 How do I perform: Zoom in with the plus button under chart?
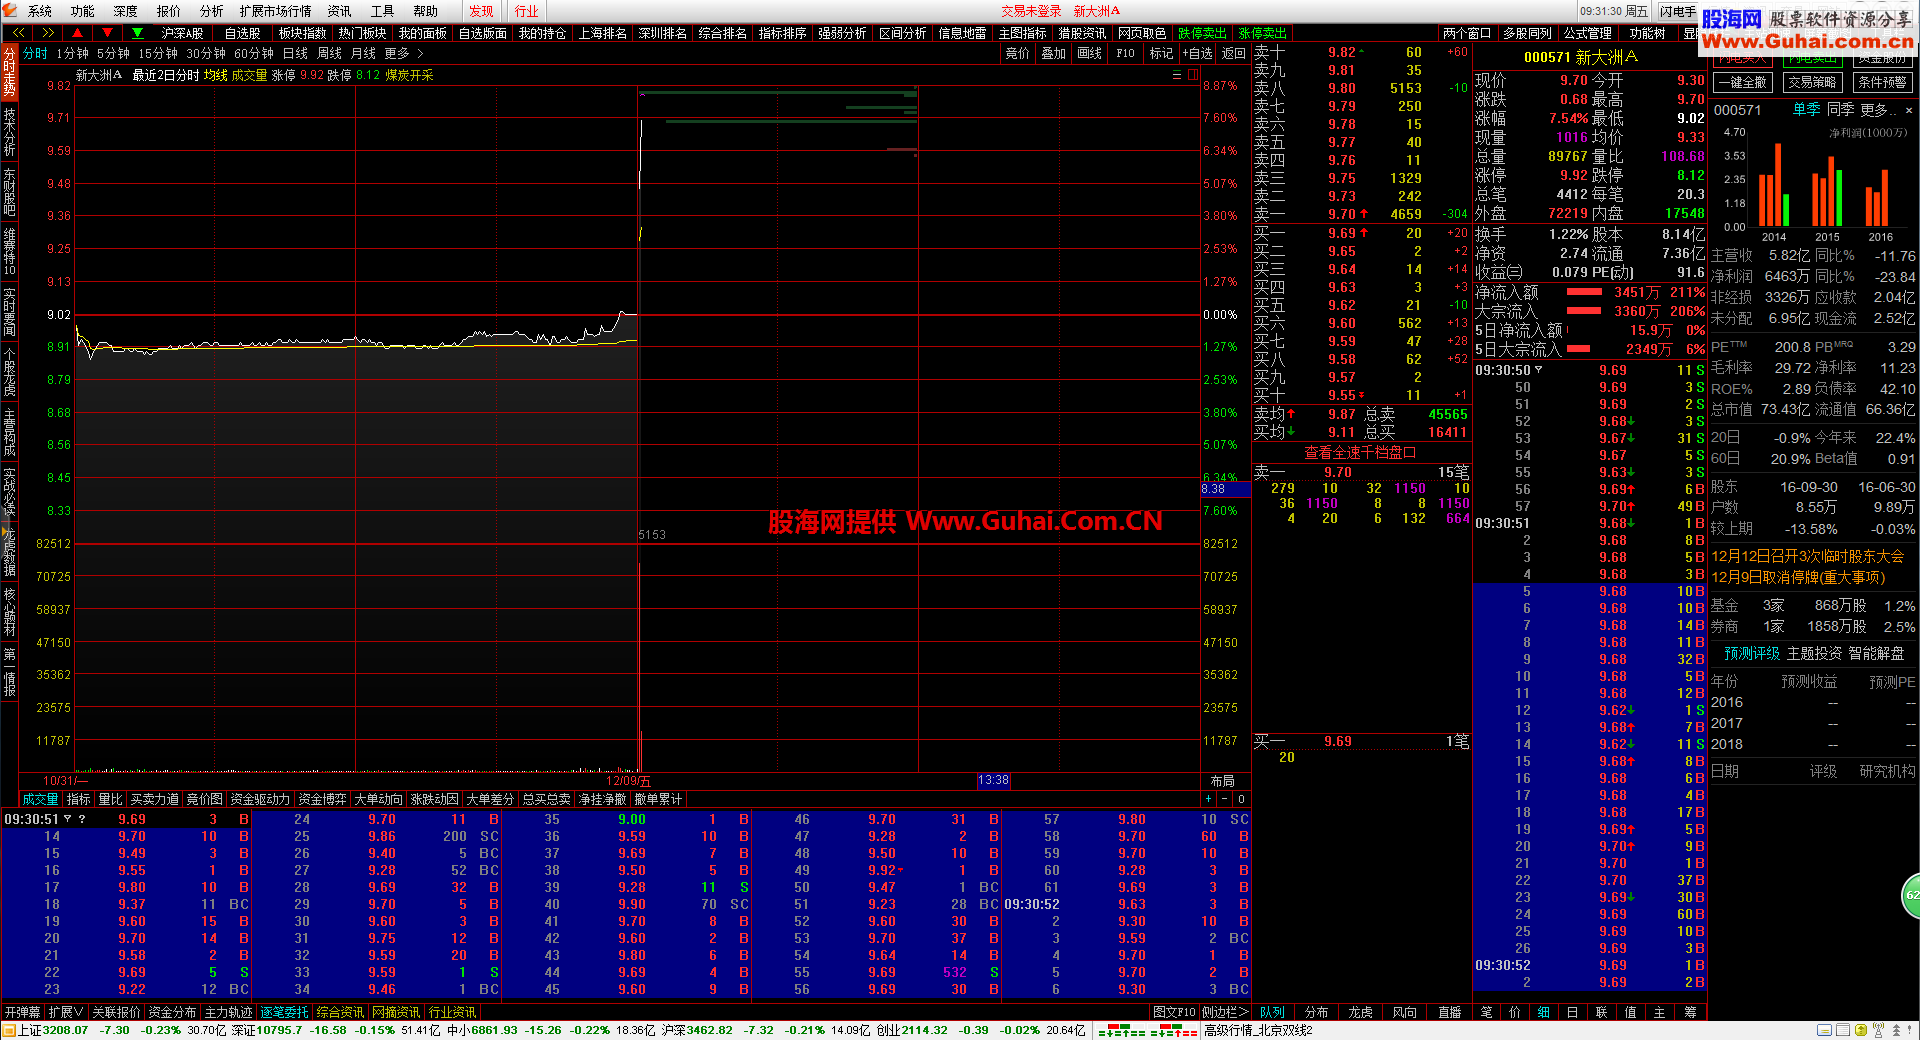click(x=1209, y=799)
